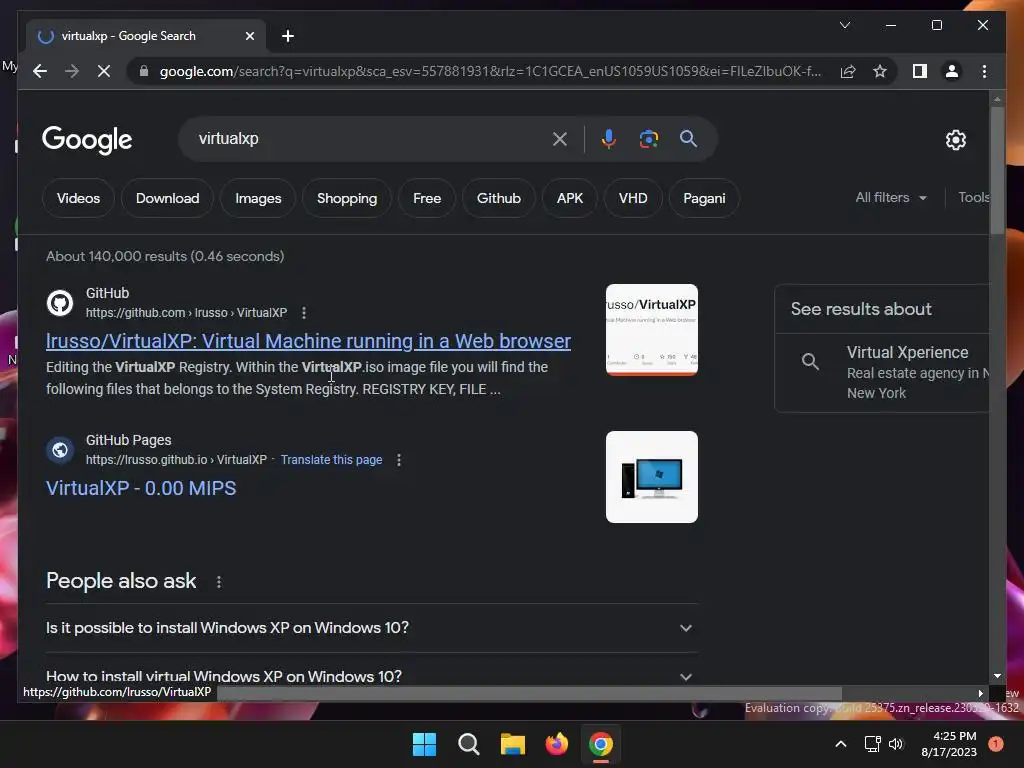Screen dimensions: 1024x768
Task: Go back with the browser back arrow
Action: point(40,71)
